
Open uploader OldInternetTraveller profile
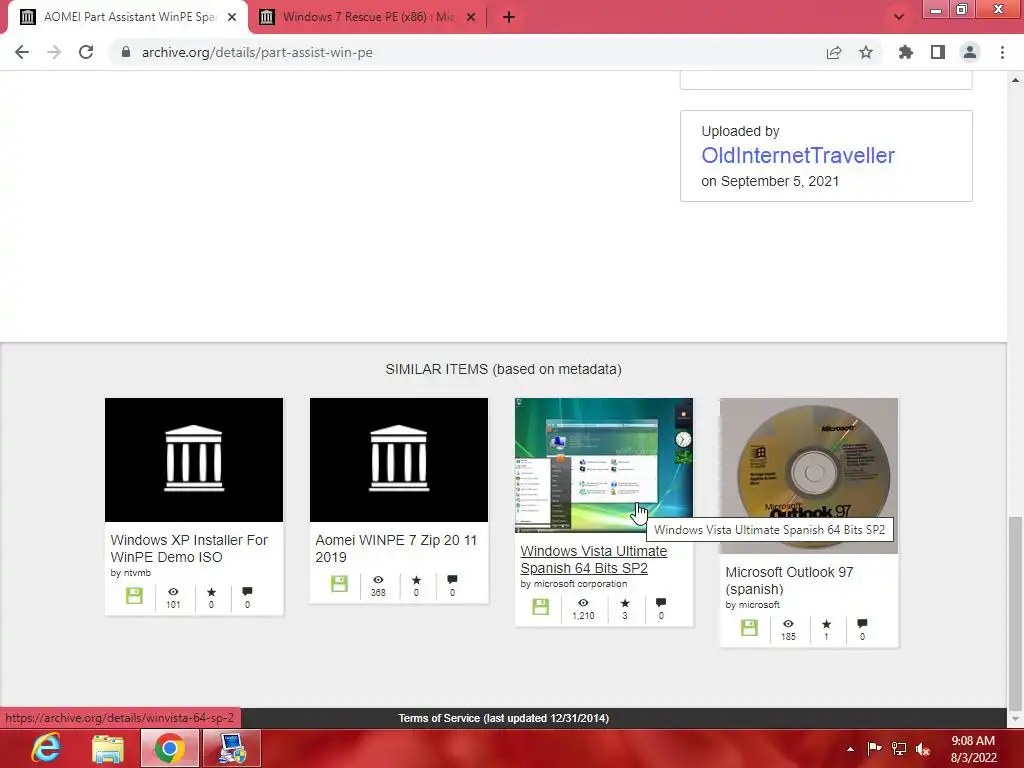coord(797,155)
